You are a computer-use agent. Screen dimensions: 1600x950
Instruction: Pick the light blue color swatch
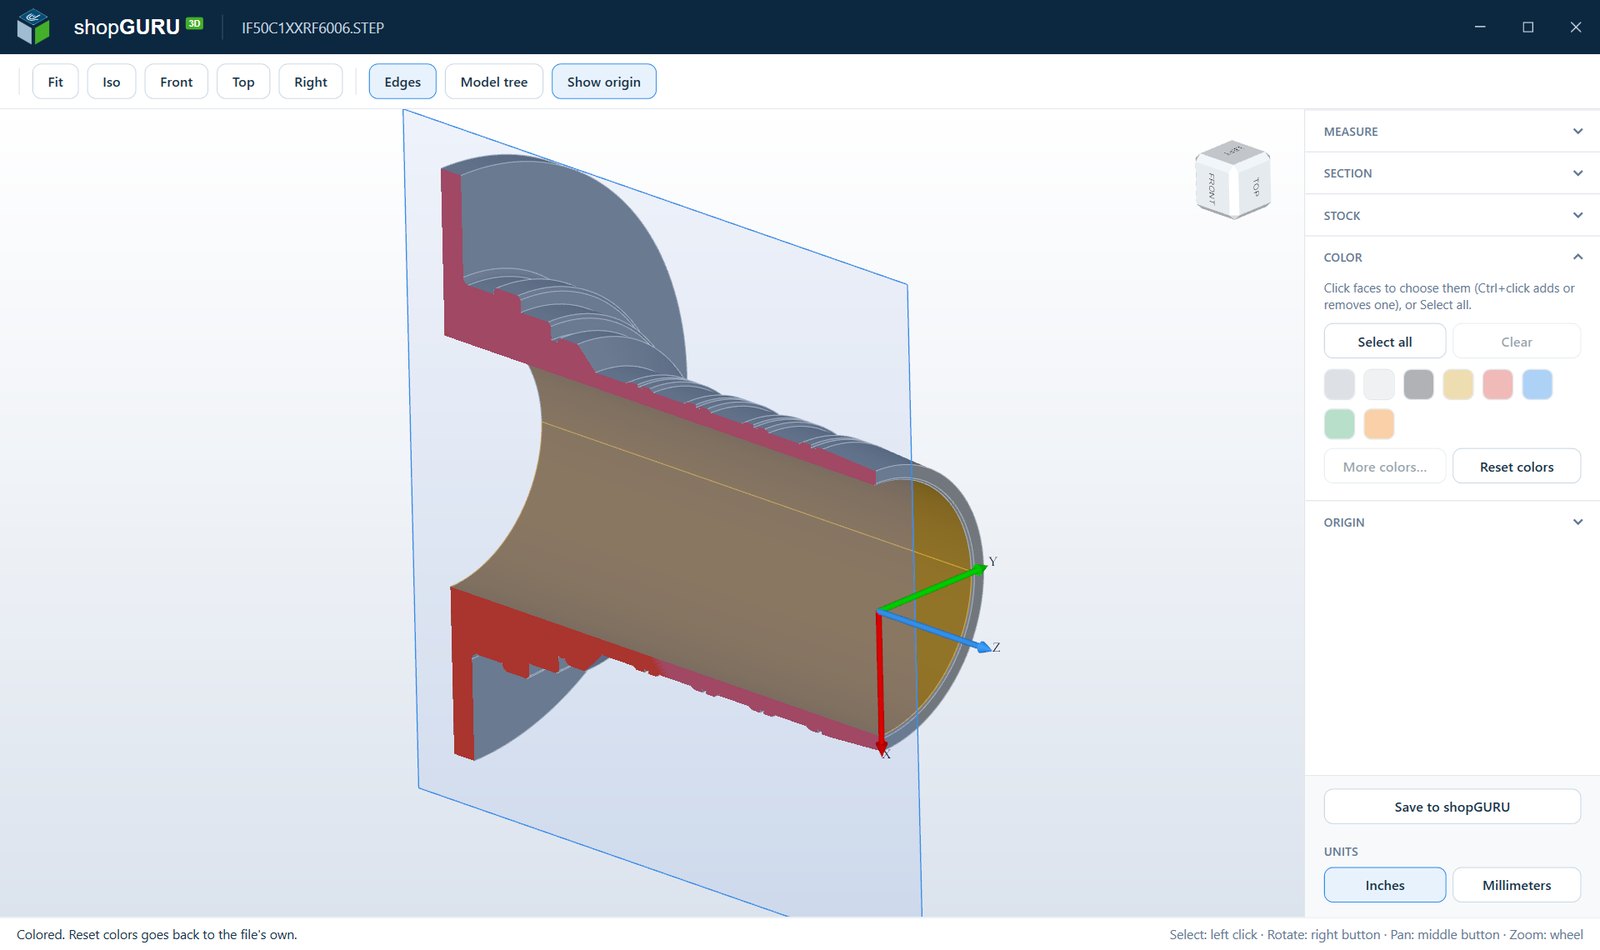point(1537,384)
